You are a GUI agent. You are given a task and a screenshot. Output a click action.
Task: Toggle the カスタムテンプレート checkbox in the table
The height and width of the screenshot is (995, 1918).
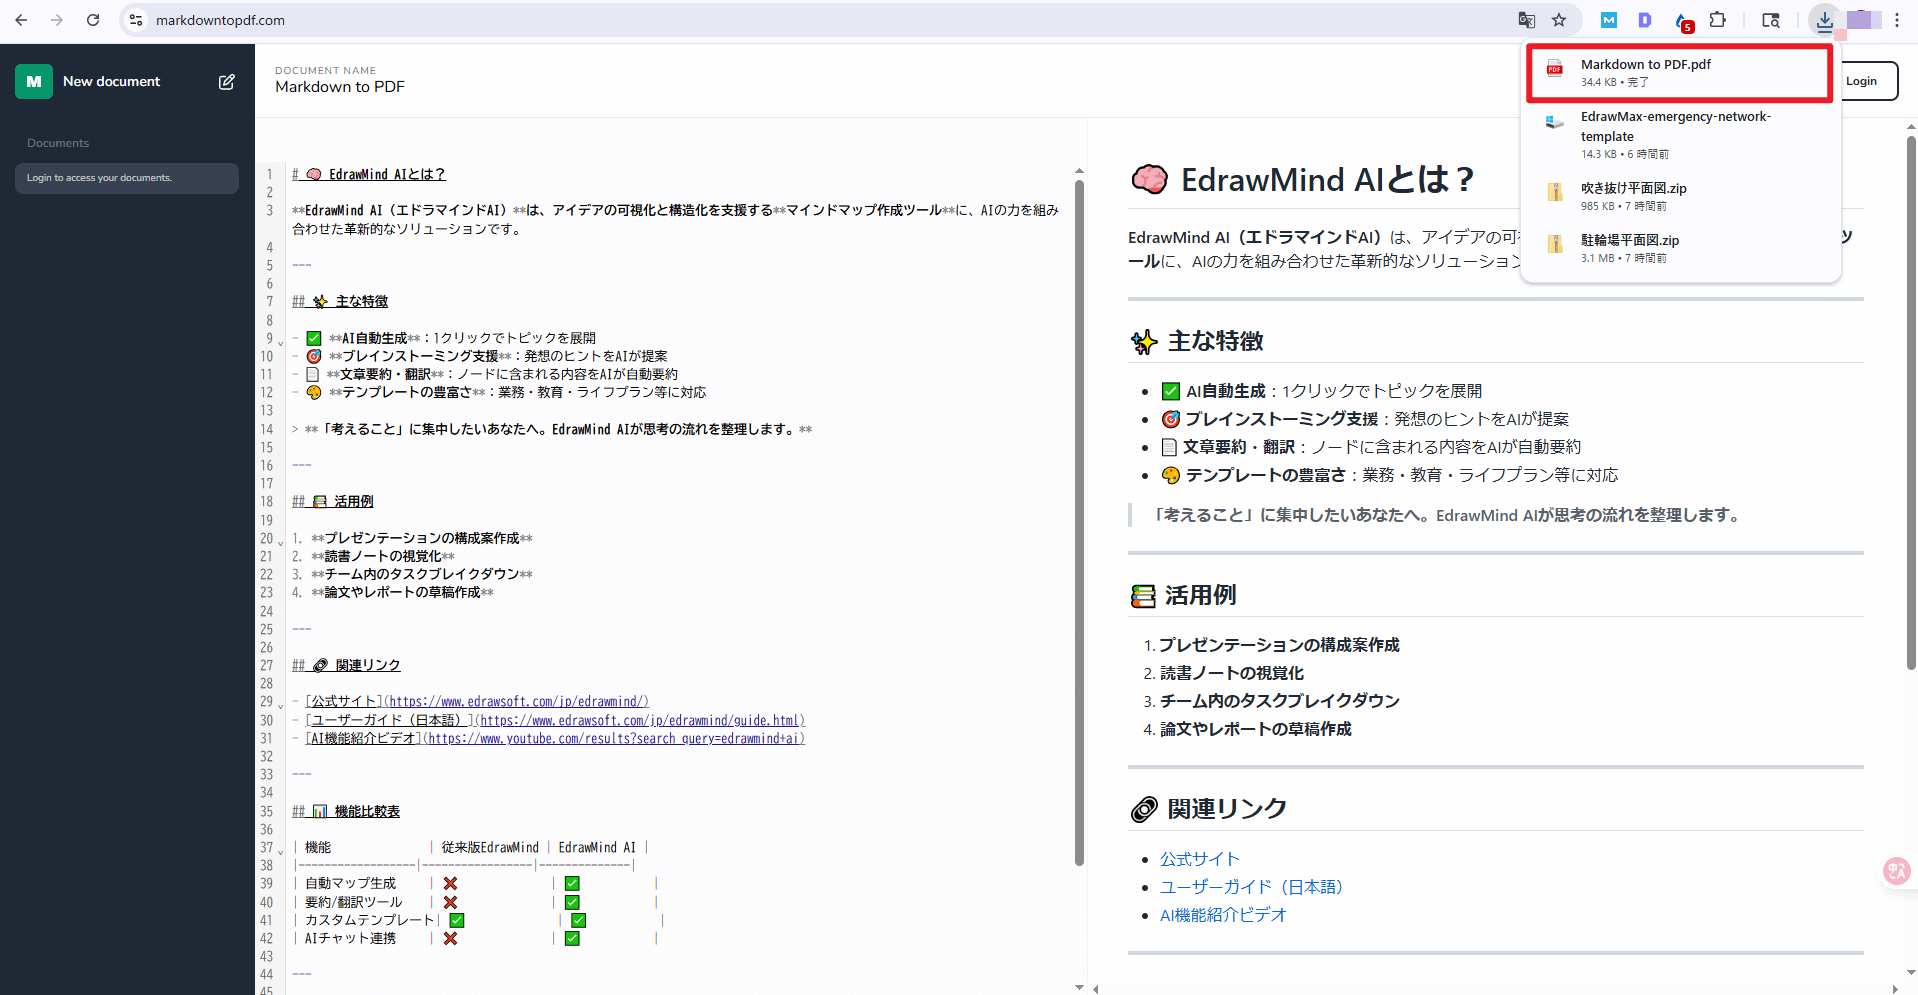click(x=456, y=920)
